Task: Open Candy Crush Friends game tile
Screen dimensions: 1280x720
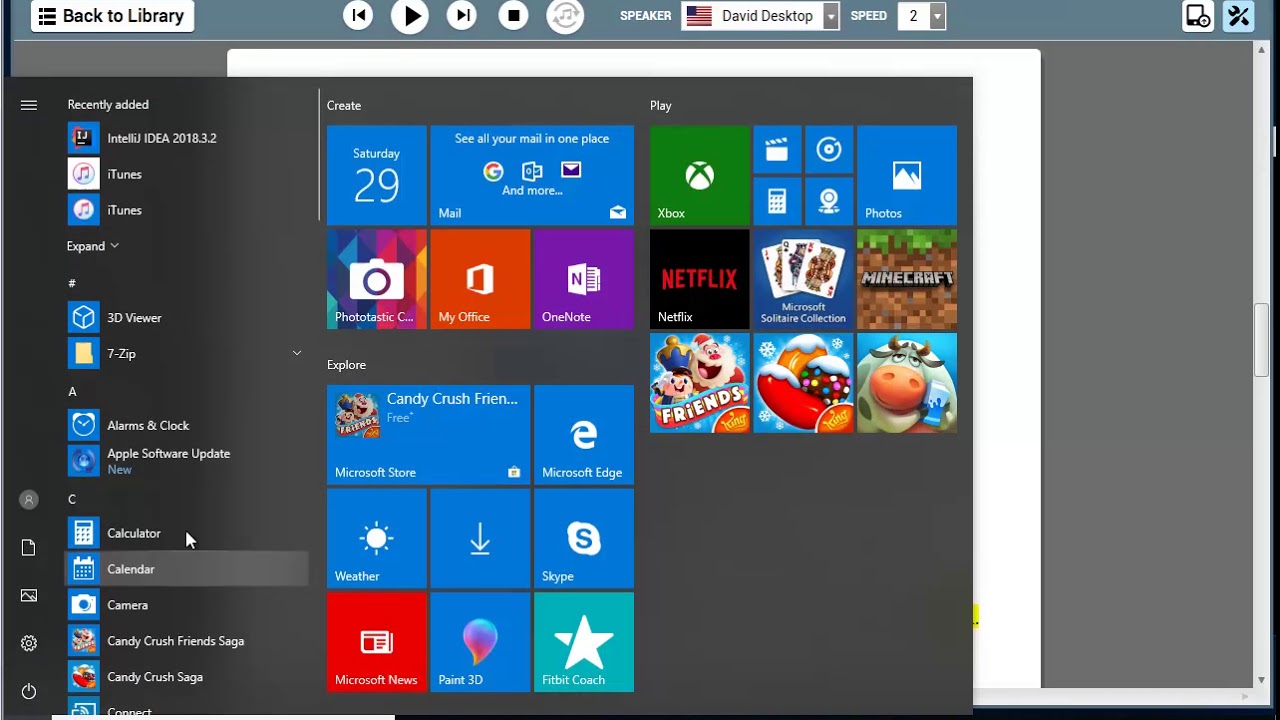Action: (699, 383)
